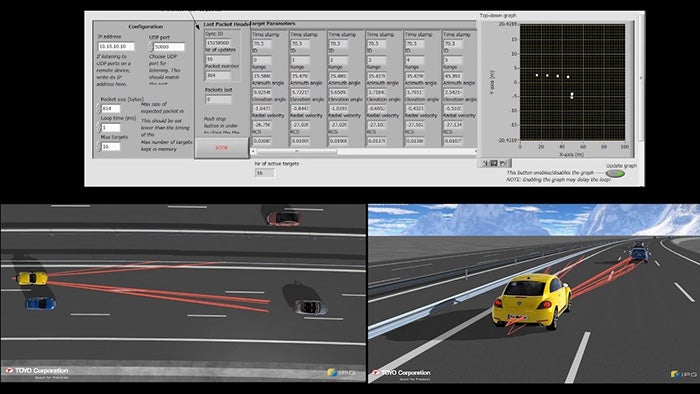Click the Packets lost indicator field

tap(218, 99)
